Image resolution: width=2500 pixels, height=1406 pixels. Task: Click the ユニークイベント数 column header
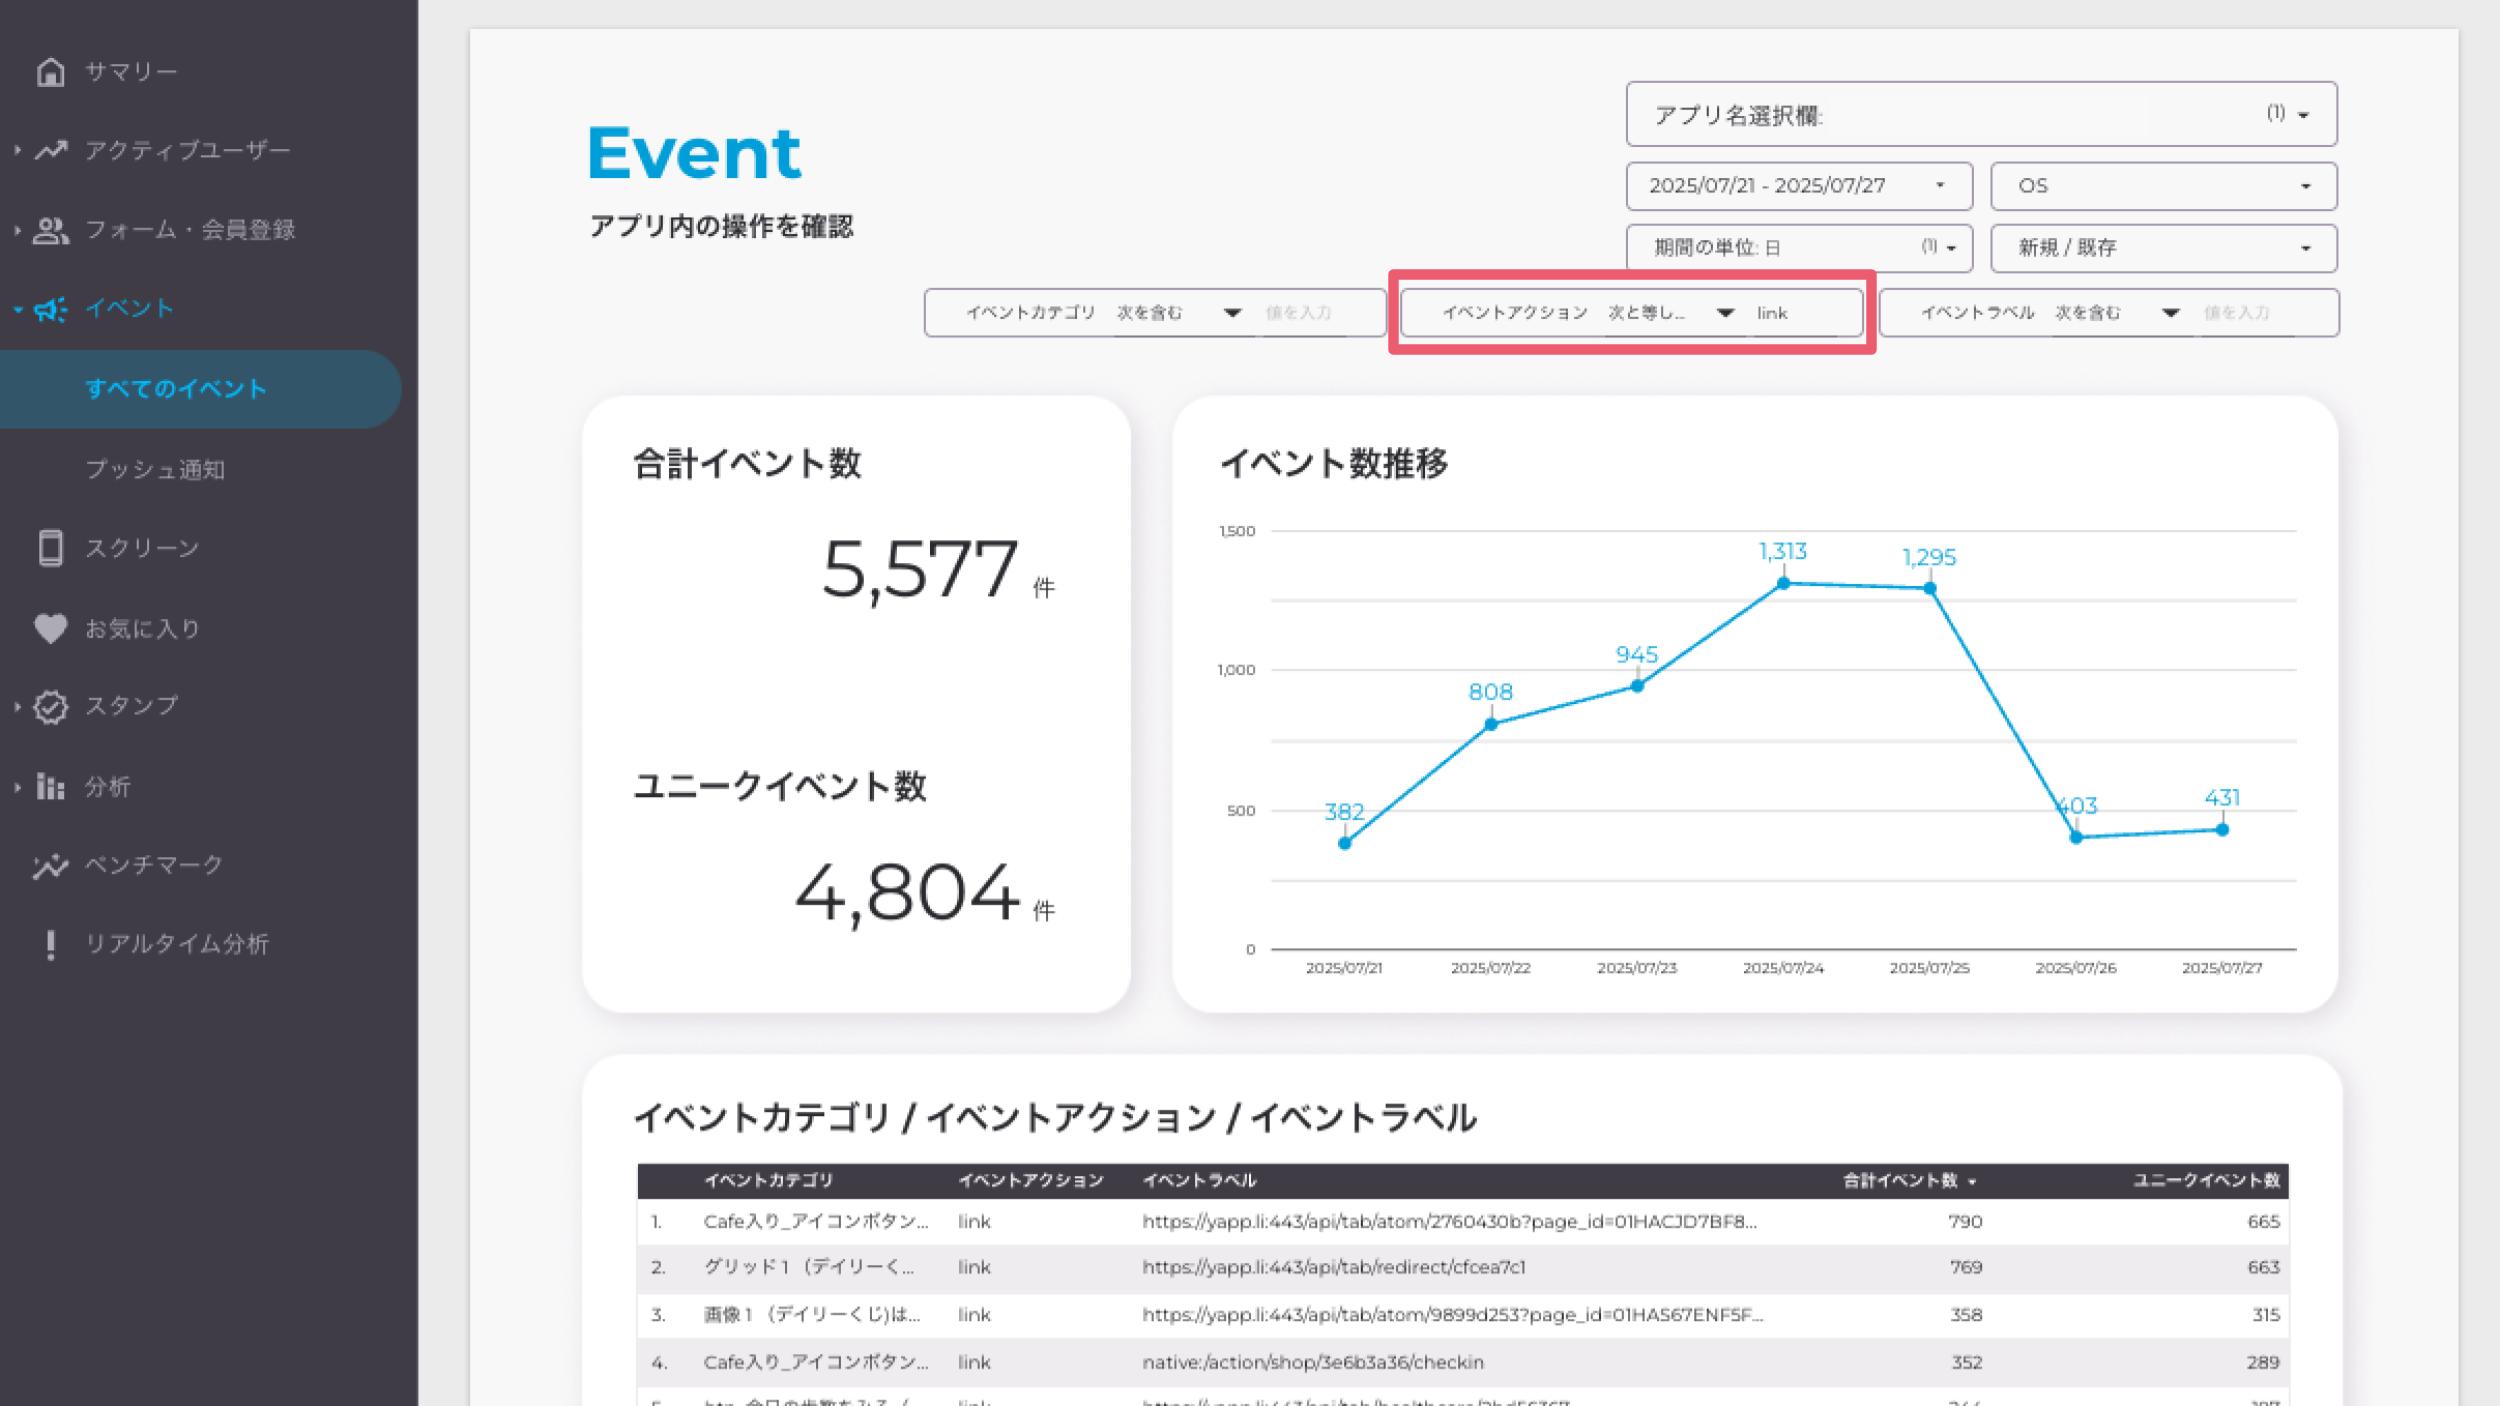click(2206, 1181)
